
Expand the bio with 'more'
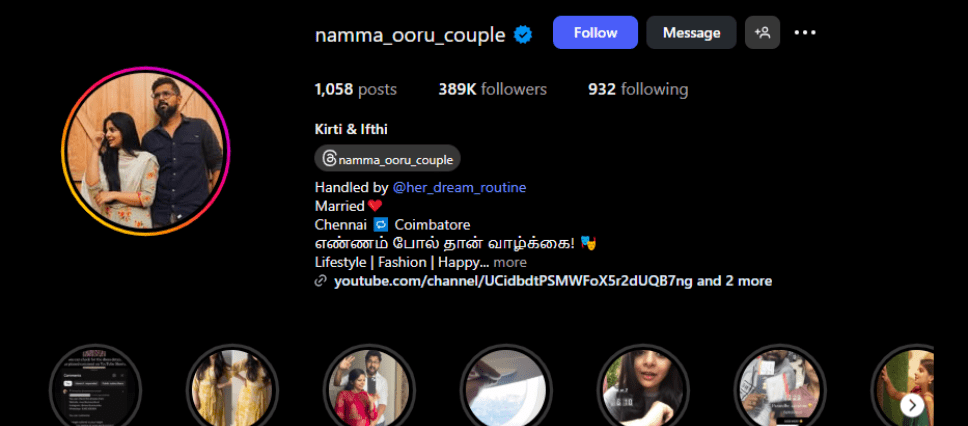click(x=510, y=262)
